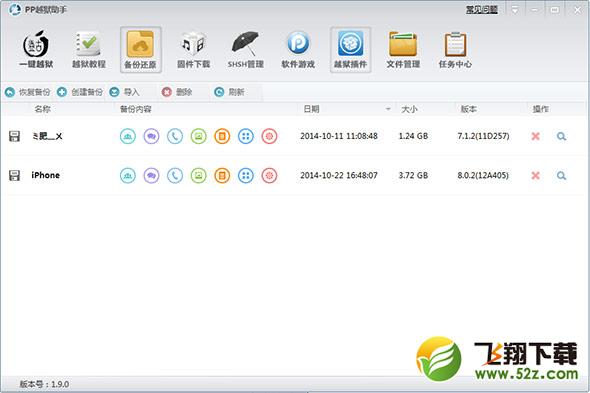590x393 pixels.
Task: Open the 越狱教程 tutorial section
Action: [88, 50]
